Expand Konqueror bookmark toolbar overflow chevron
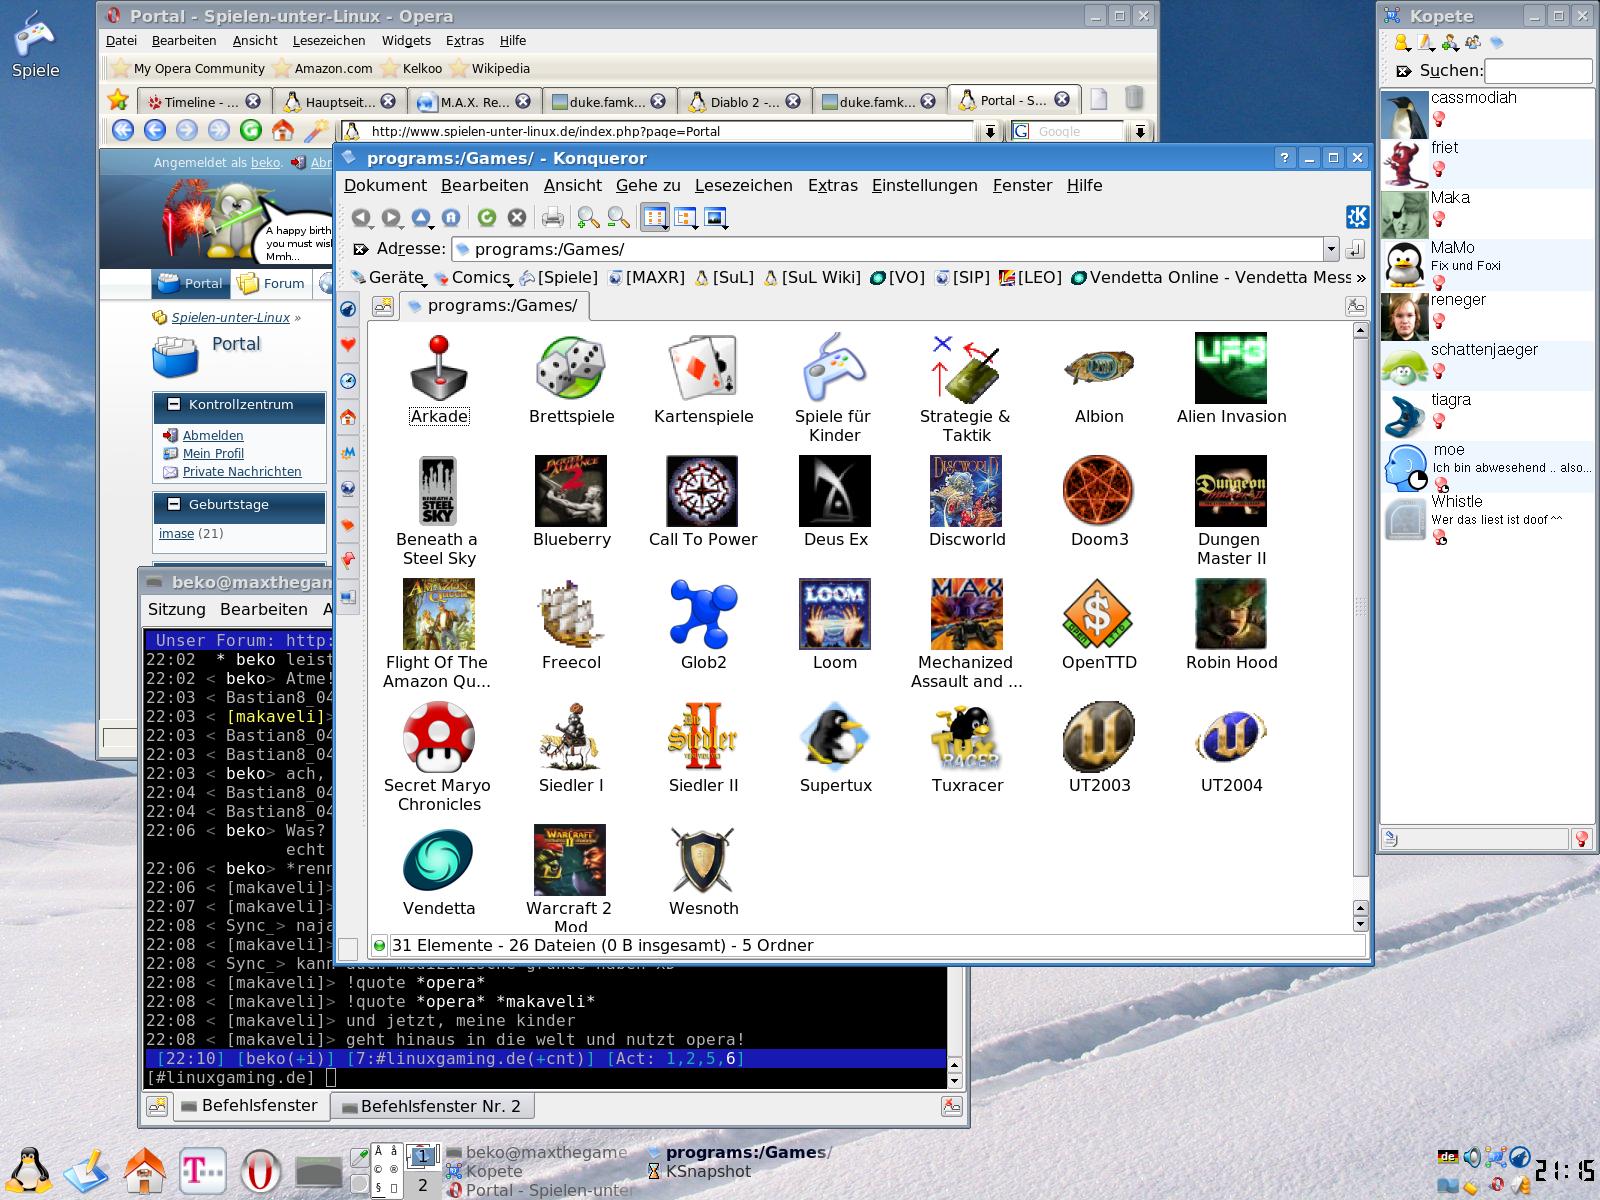The image size is (1600, 1200). coord(1359,277)
